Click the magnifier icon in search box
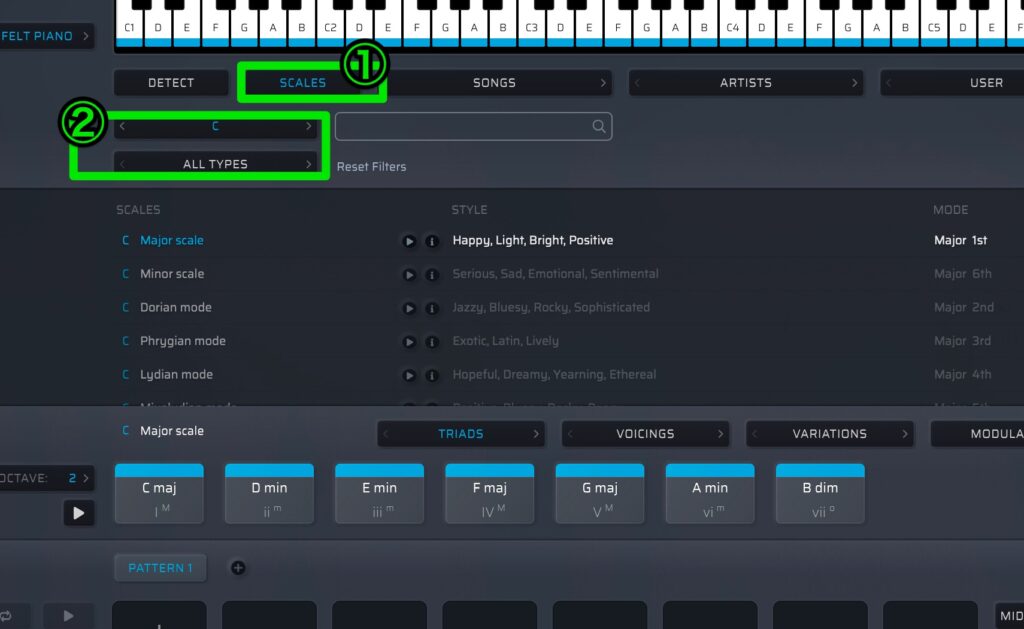The height and width of the screenshot is (629, 1024). (x=599, y=126)
